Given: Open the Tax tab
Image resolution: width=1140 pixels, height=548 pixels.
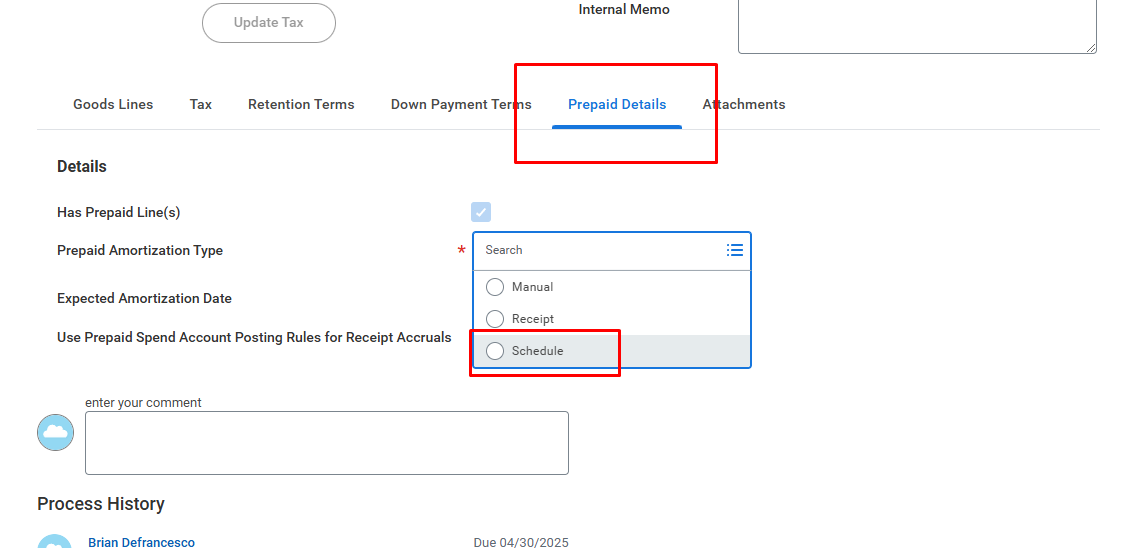Looking at the screenshot, I should 201,104.
